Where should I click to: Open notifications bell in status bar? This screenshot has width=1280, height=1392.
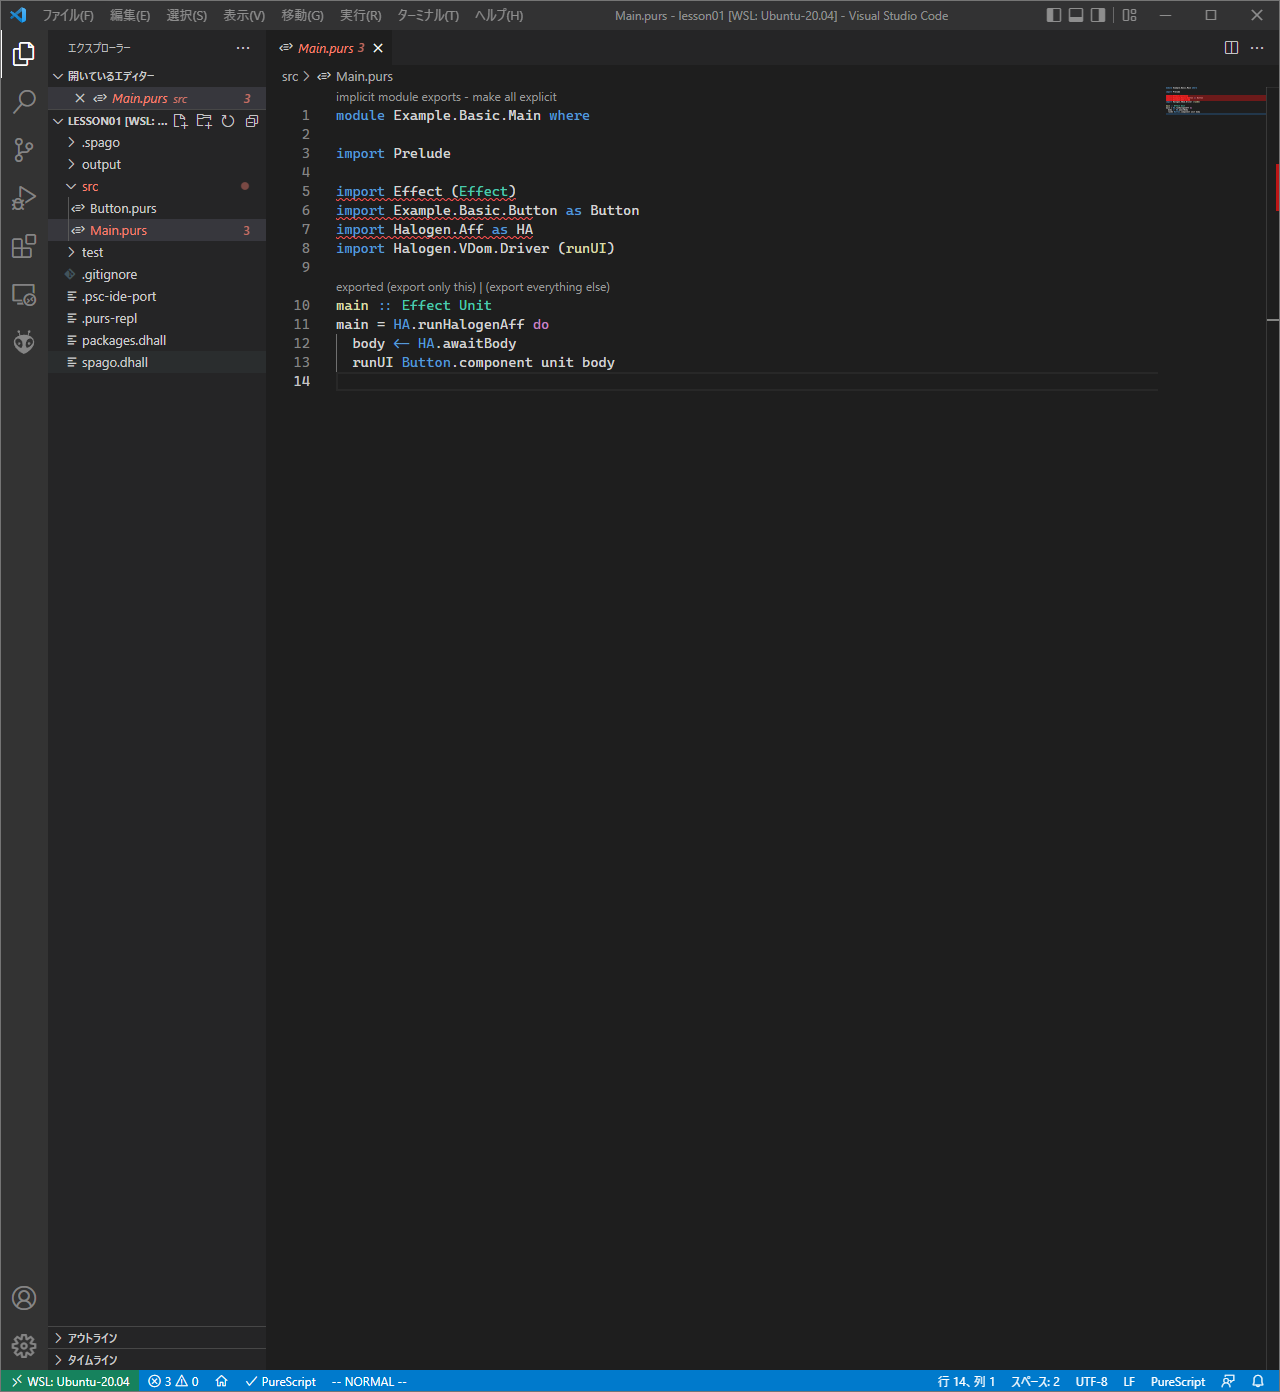(x=1258, y=1381)
